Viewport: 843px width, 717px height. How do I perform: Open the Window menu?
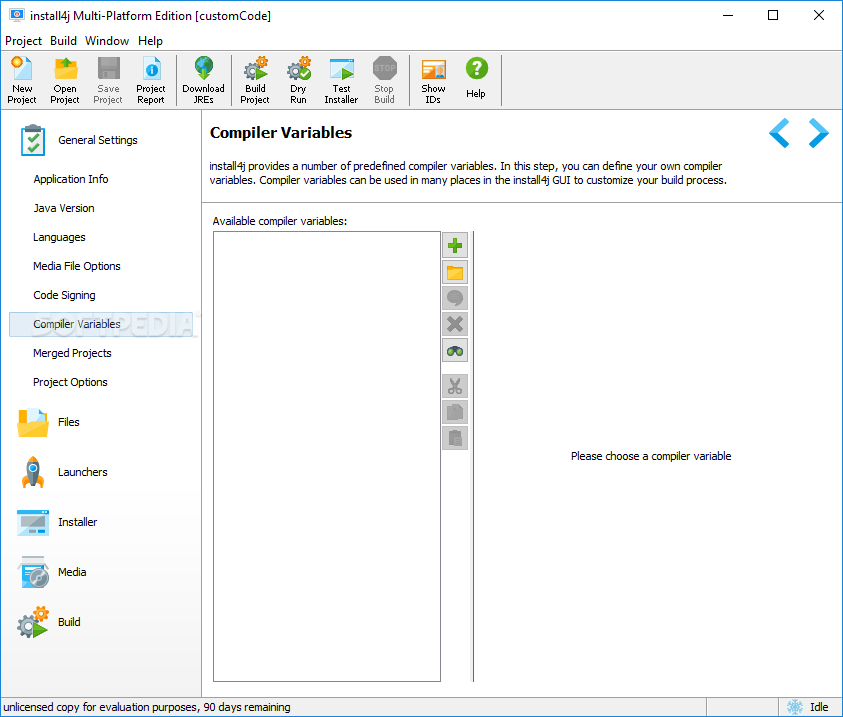(x=107, y=41)
